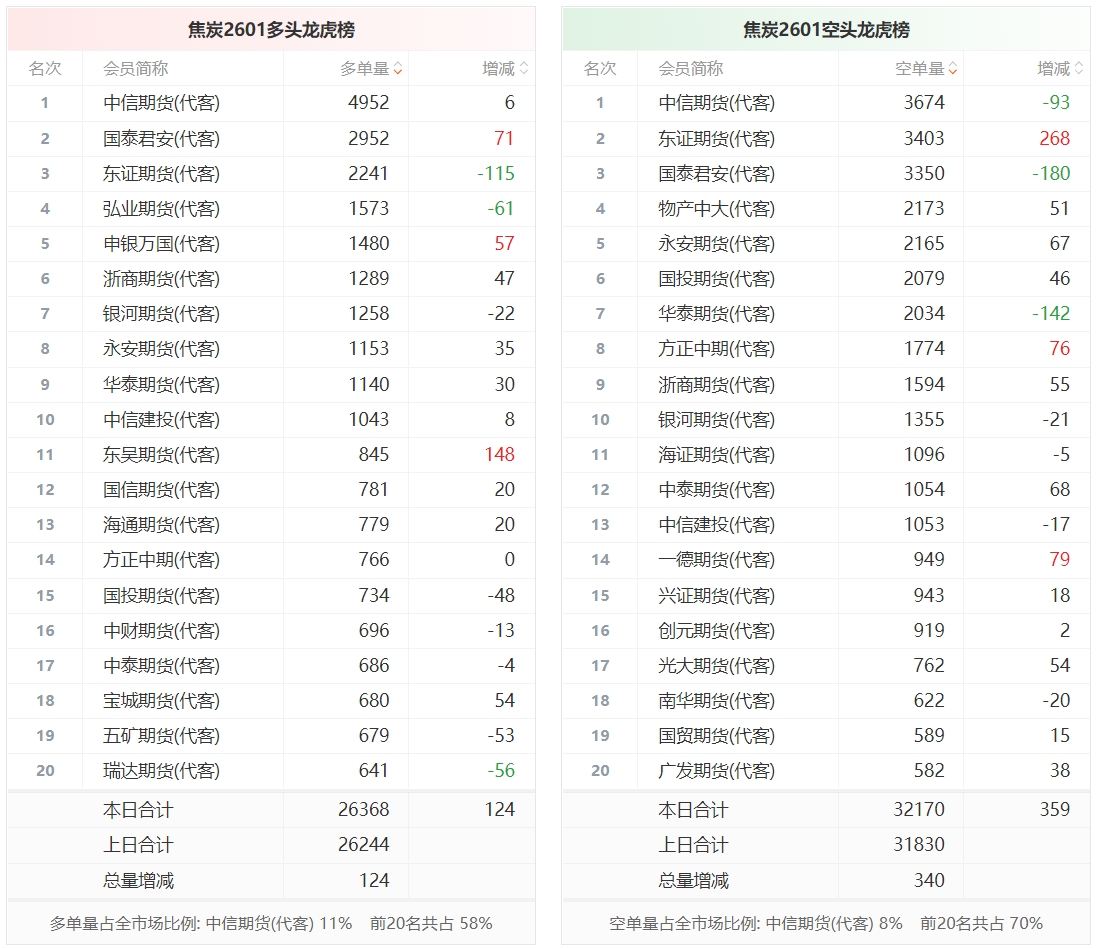Select 广发期货(代客) row name
This screenshot has width=1096, height=948.
tap(716, 770)
